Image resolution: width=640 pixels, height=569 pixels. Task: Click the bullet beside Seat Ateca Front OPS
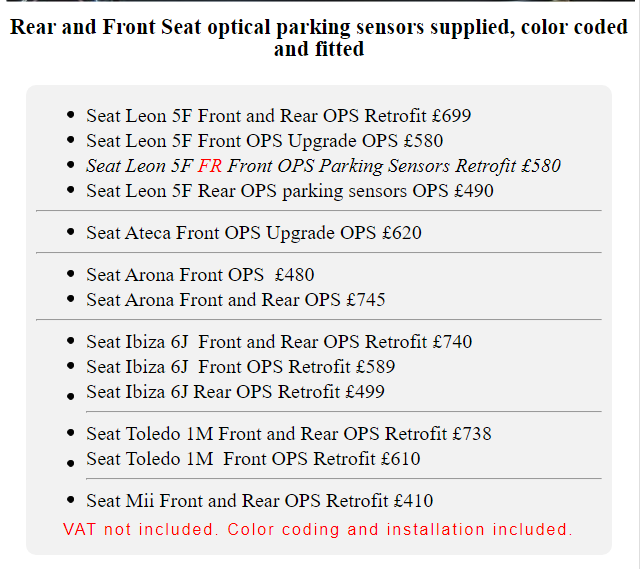pos(69,232)
